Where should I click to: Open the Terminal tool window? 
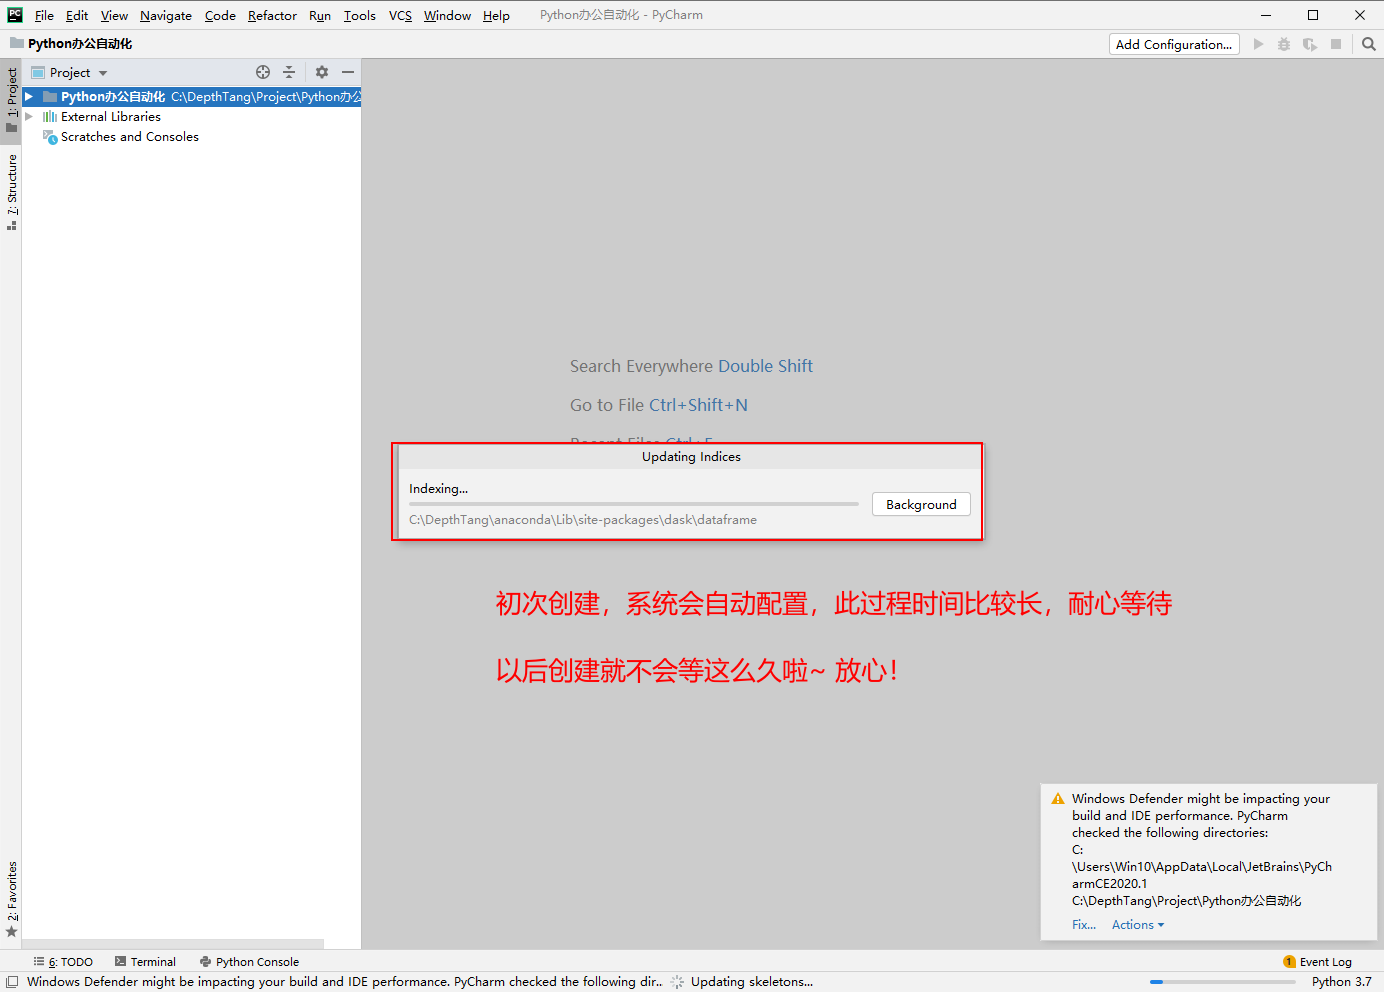coord(145,962)
